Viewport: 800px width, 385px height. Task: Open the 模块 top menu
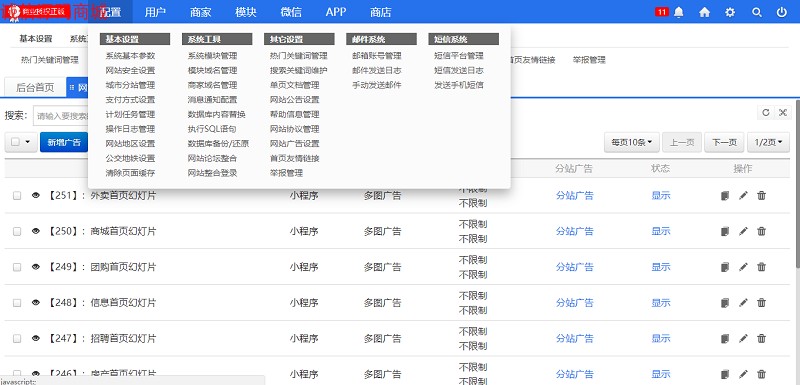[x=245, y=12]
